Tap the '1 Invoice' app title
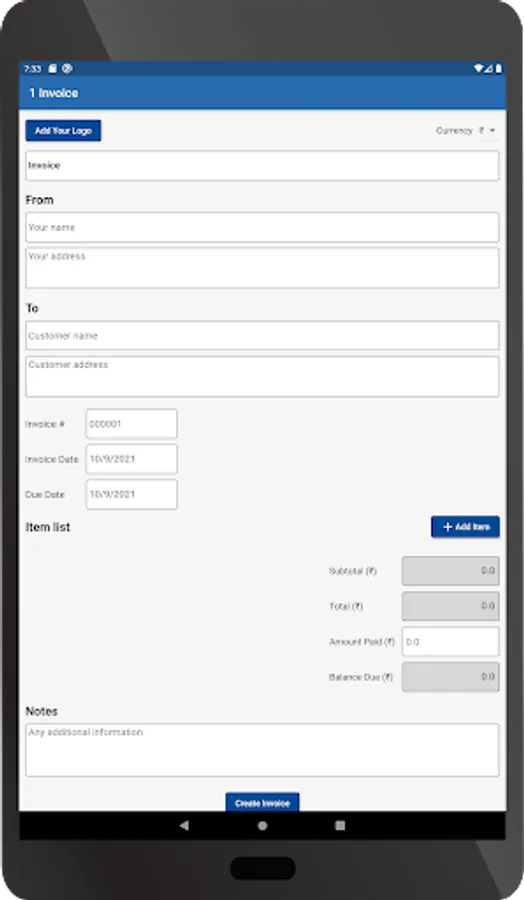524x900 pixels. [x=54, y=93]
